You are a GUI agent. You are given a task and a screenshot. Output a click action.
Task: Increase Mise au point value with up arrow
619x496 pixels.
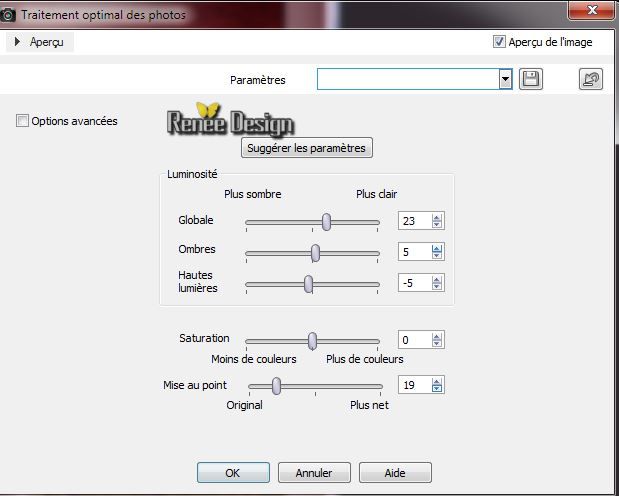(x=437, y=381)
